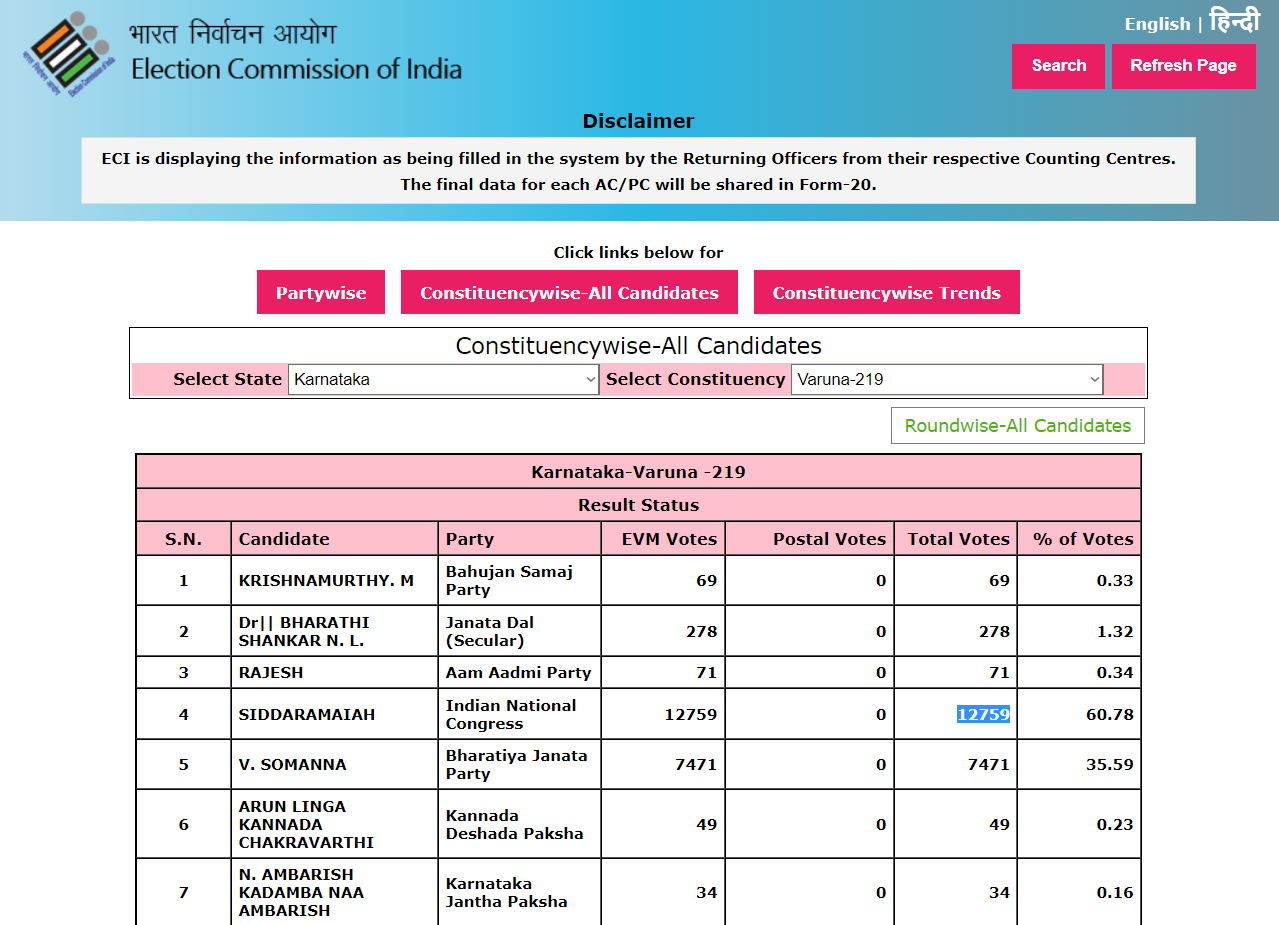Open the Partywise results
Viewport: 1279px width, 925px height.
point(321,293)
